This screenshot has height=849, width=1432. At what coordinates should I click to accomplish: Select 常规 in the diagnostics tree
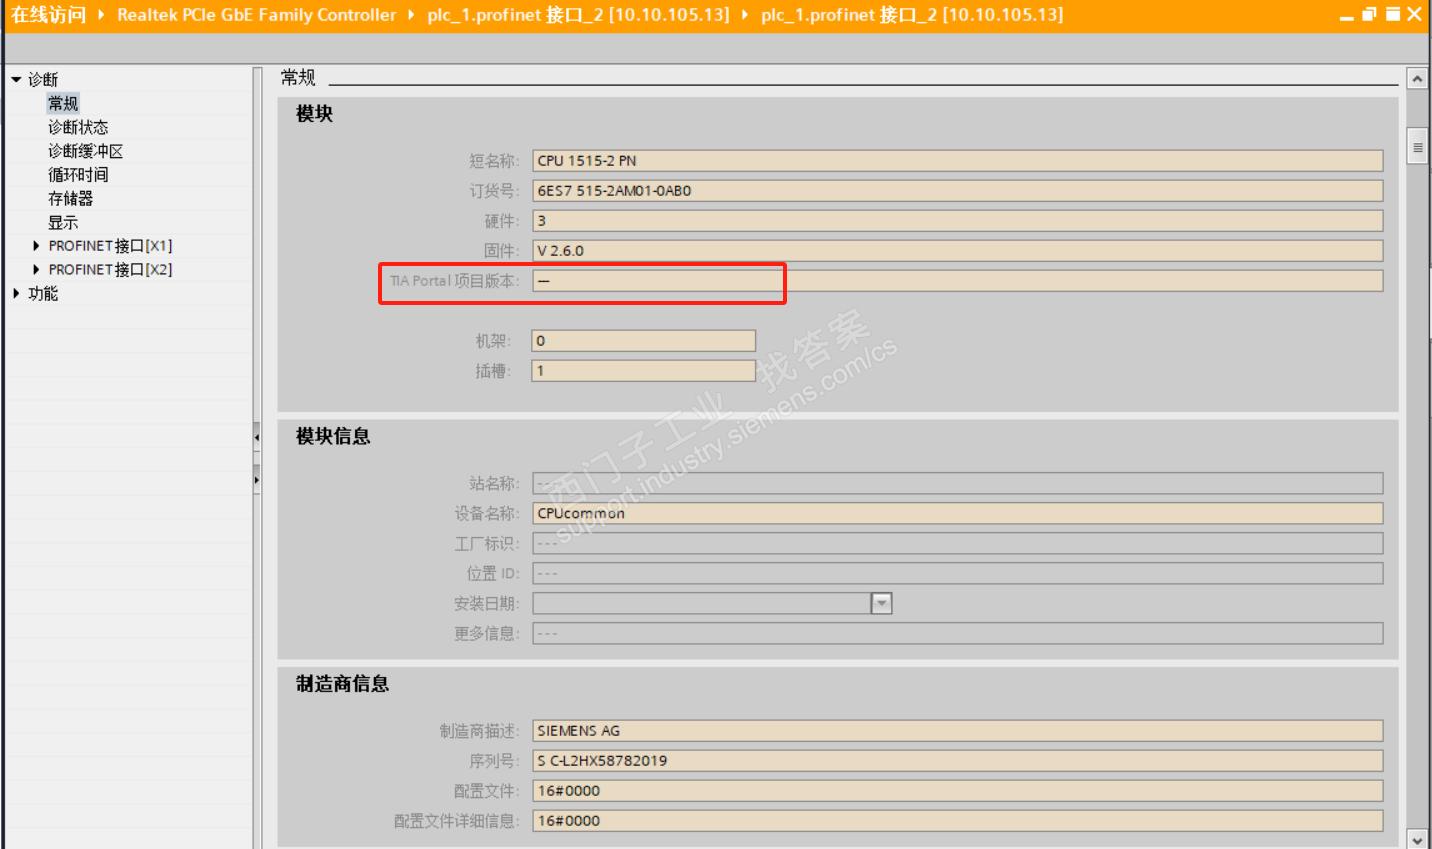click(x=63, y=103)
